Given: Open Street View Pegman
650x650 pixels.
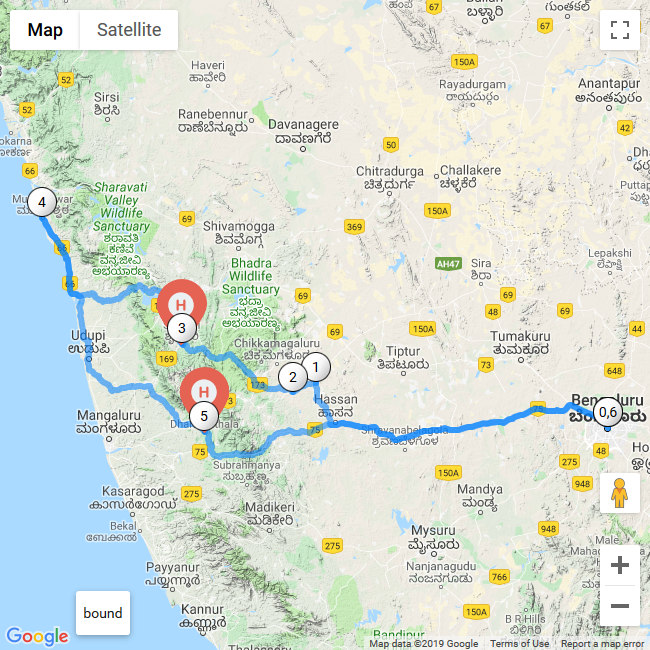Looking at the screenshot, I should 620,493.
